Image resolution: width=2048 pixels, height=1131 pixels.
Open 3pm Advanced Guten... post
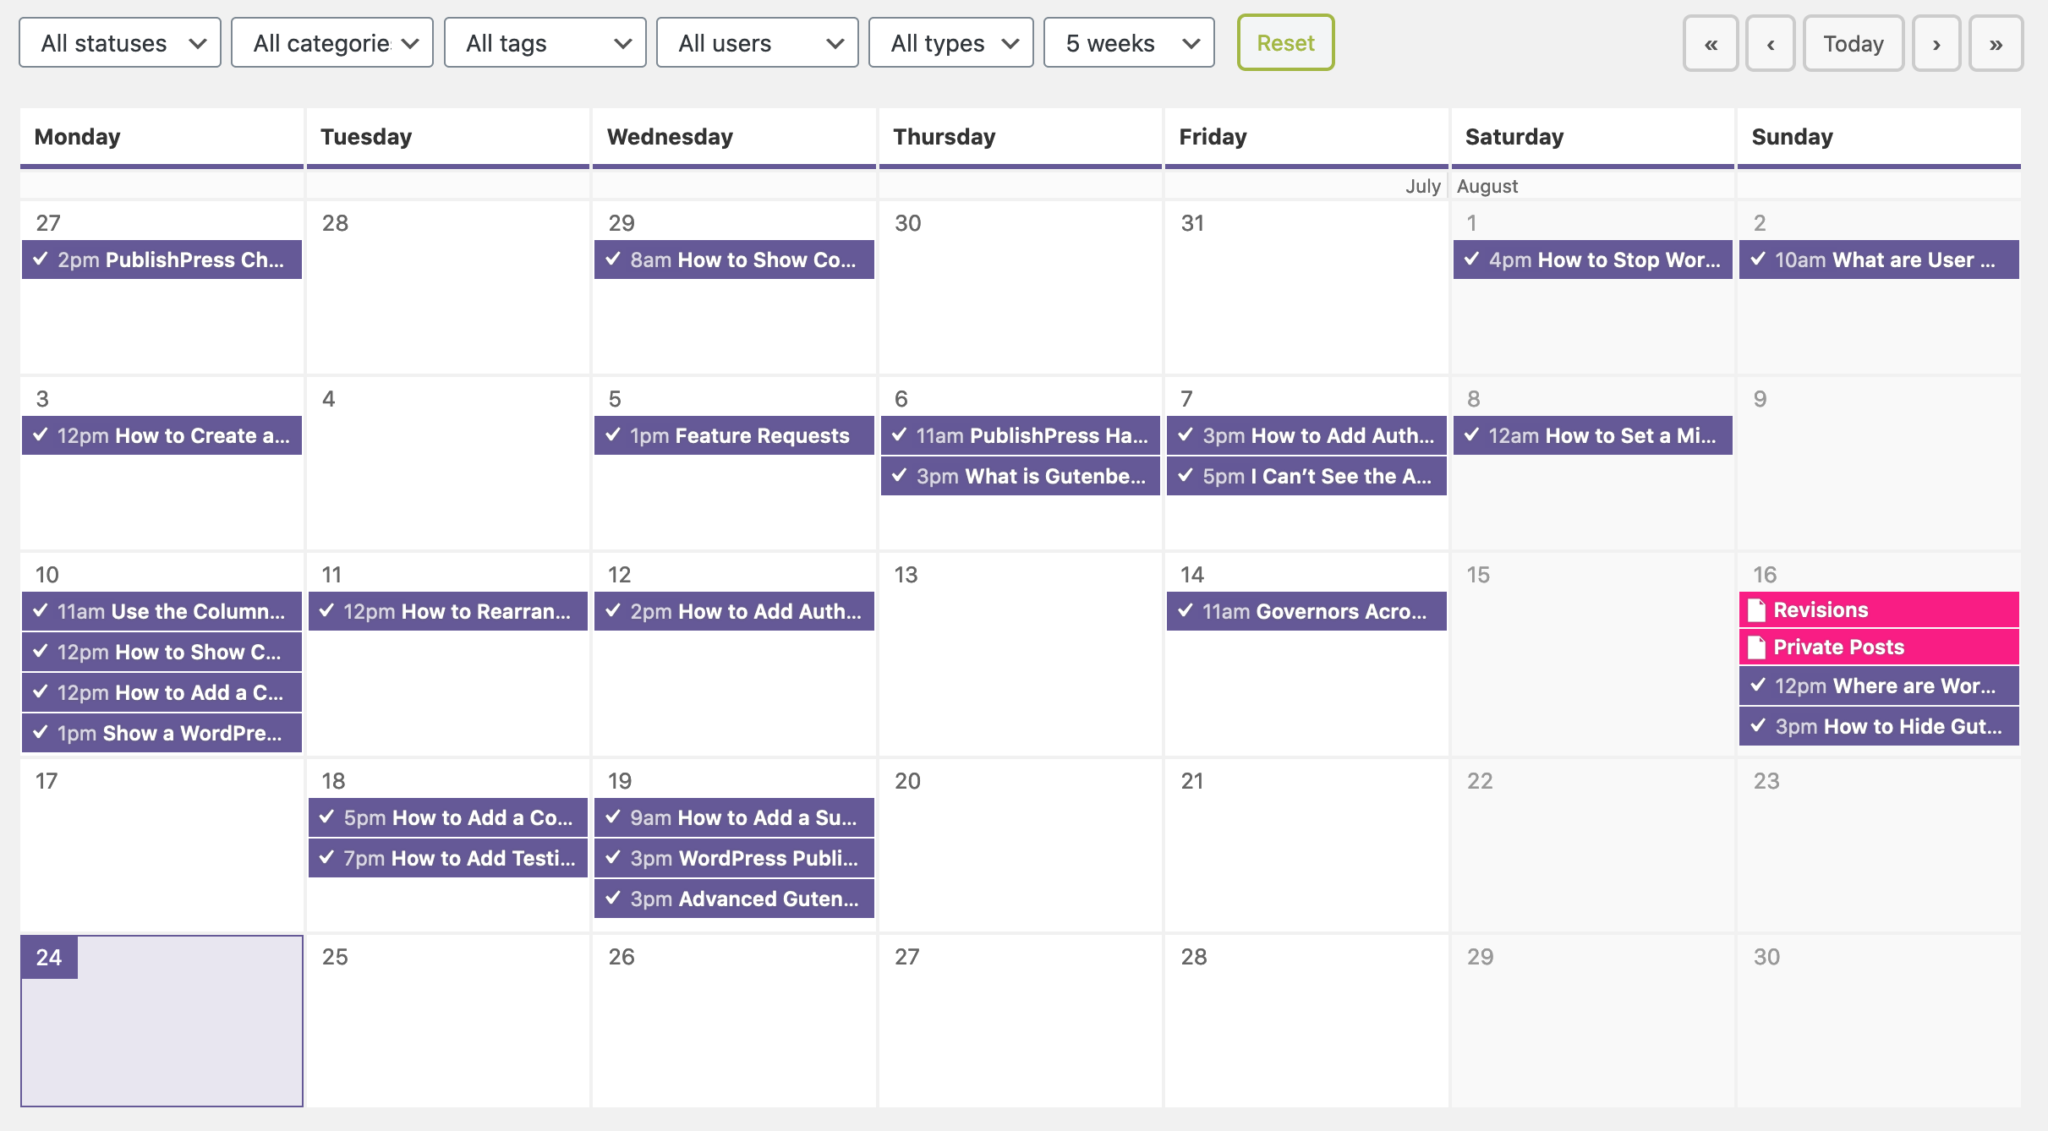point(734,899)
